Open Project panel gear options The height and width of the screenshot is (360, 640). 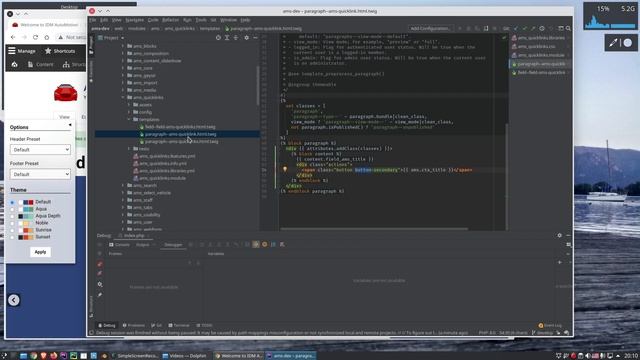pos(246,38)
